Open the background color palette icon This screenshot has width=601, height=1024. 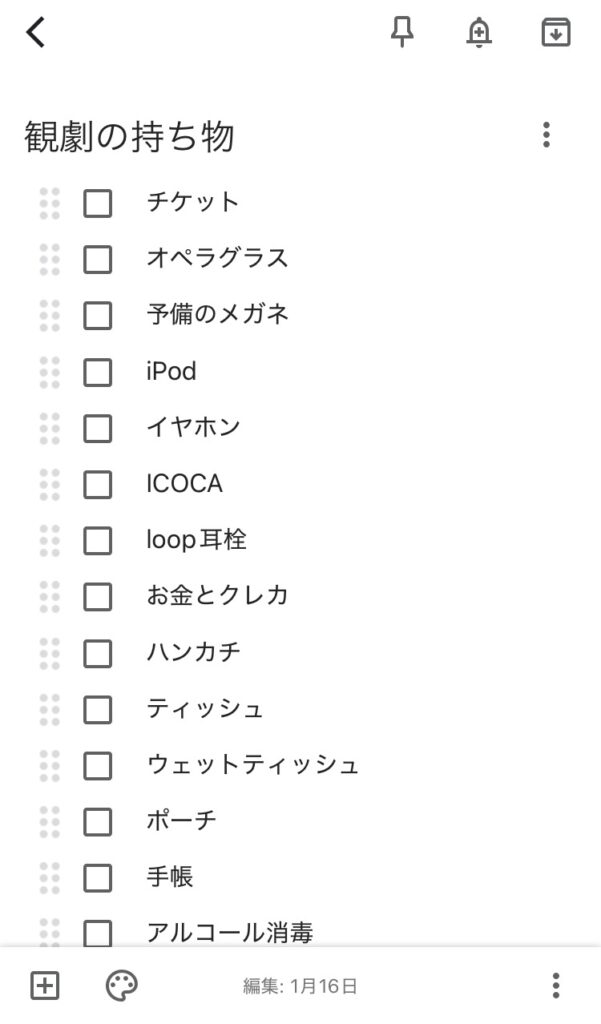coord(122,986)
